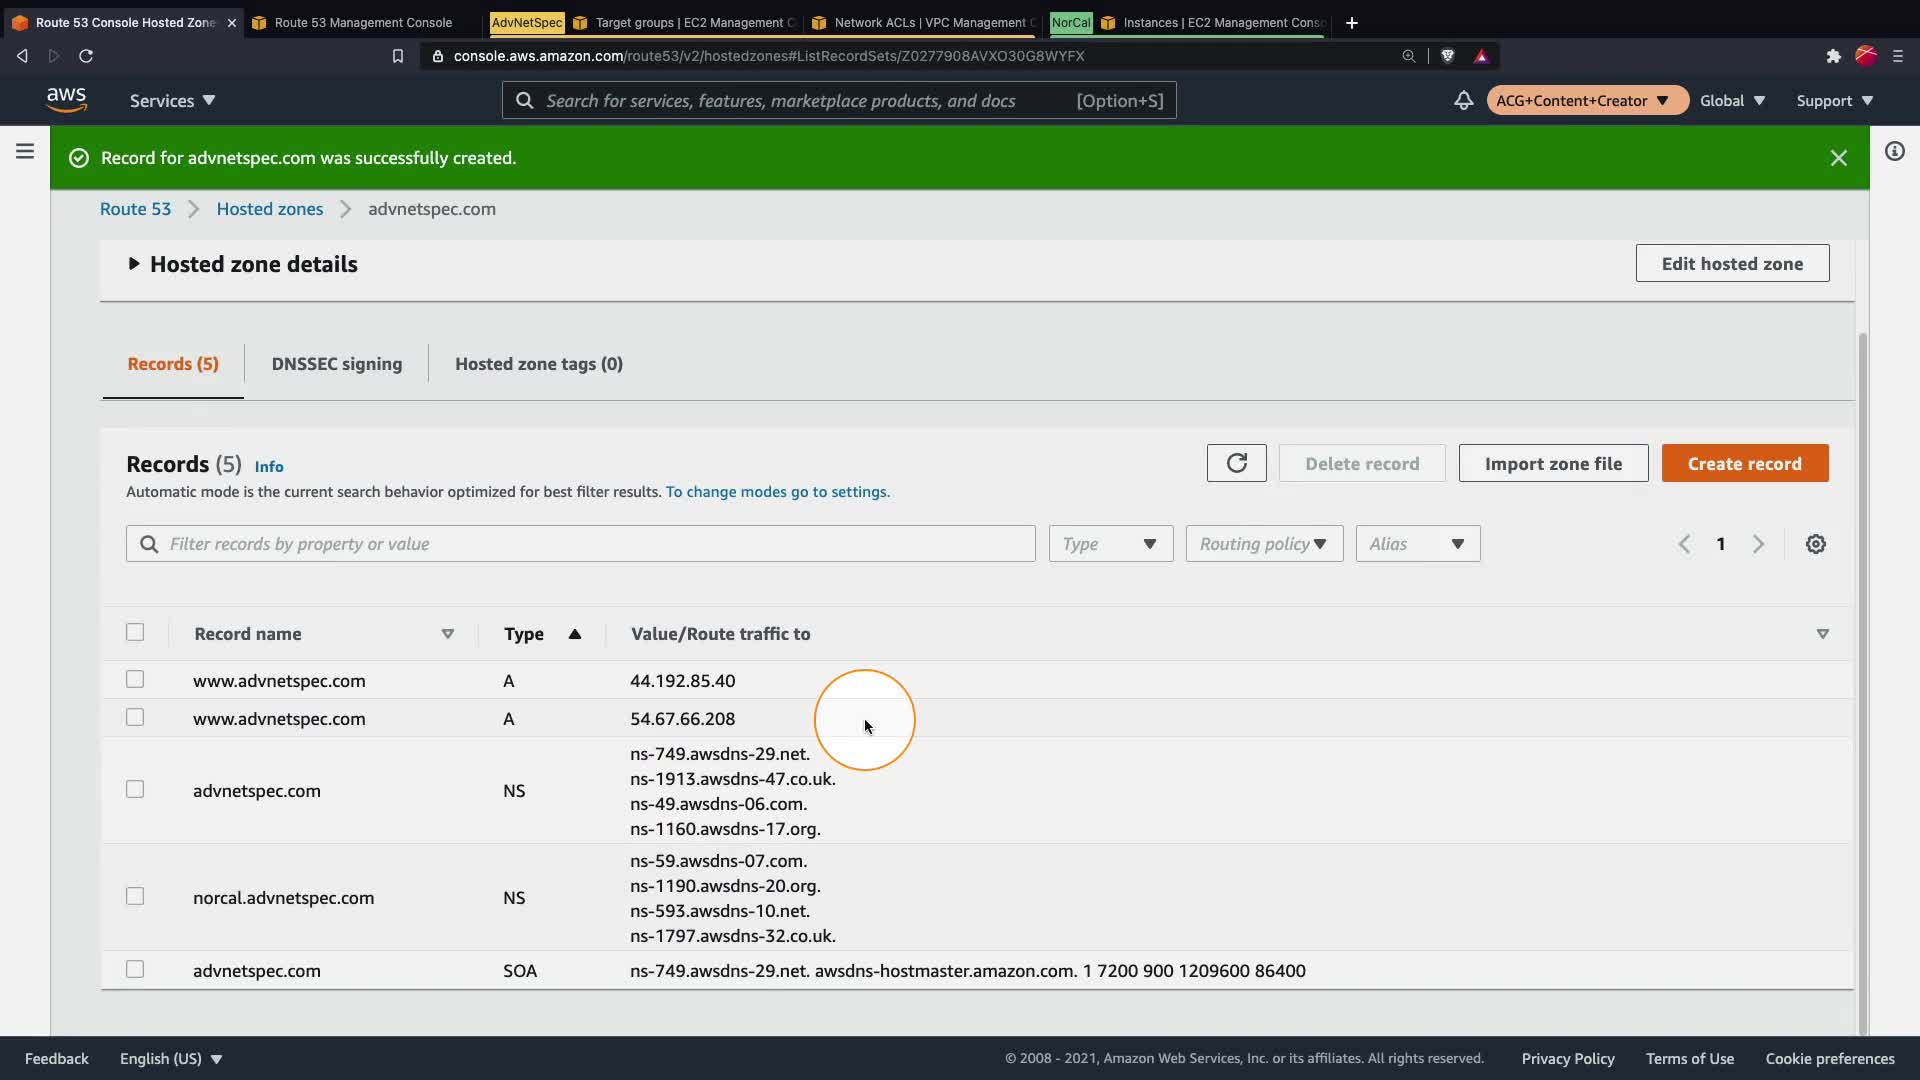Screen dimensions: 1920x1080
Task: Reload page using browser refresh icon
Action: point(86,56)
